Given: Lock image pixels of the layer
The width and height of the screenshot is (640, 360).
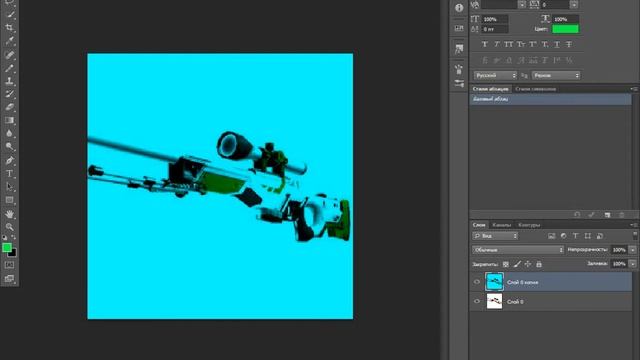Looking at the screenshot, I should point(517,264).
